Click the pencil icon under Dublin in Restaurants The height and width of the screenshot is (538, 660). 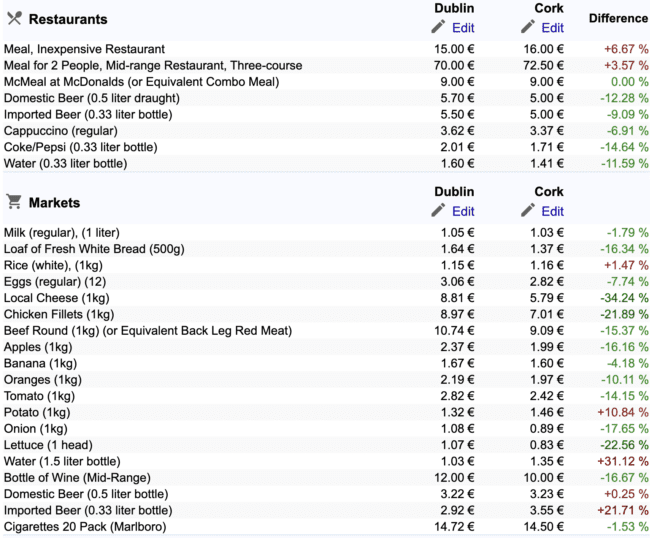438,27
